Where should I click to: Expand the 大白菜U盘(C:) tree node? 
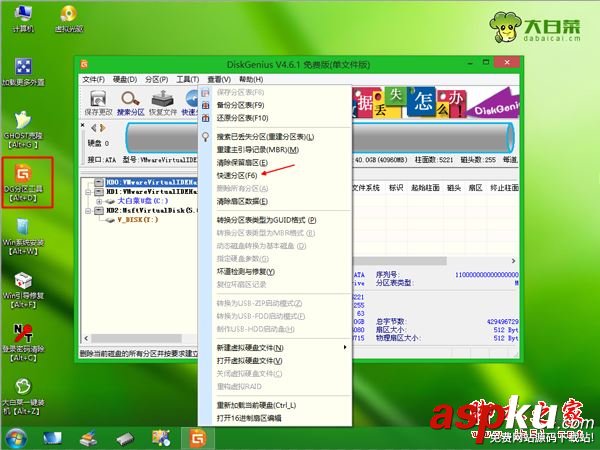99,201
